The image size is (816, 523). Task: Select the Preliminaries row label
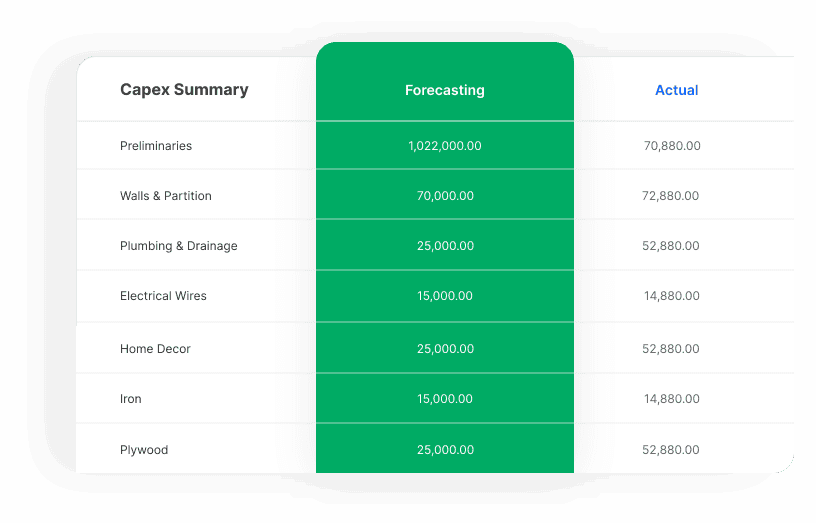click(156, 146)
